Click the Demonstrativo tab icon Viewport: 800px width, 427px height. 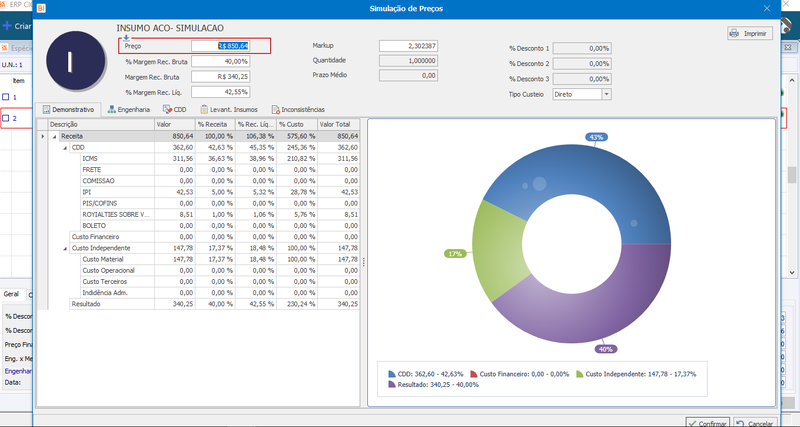[46, 110]
